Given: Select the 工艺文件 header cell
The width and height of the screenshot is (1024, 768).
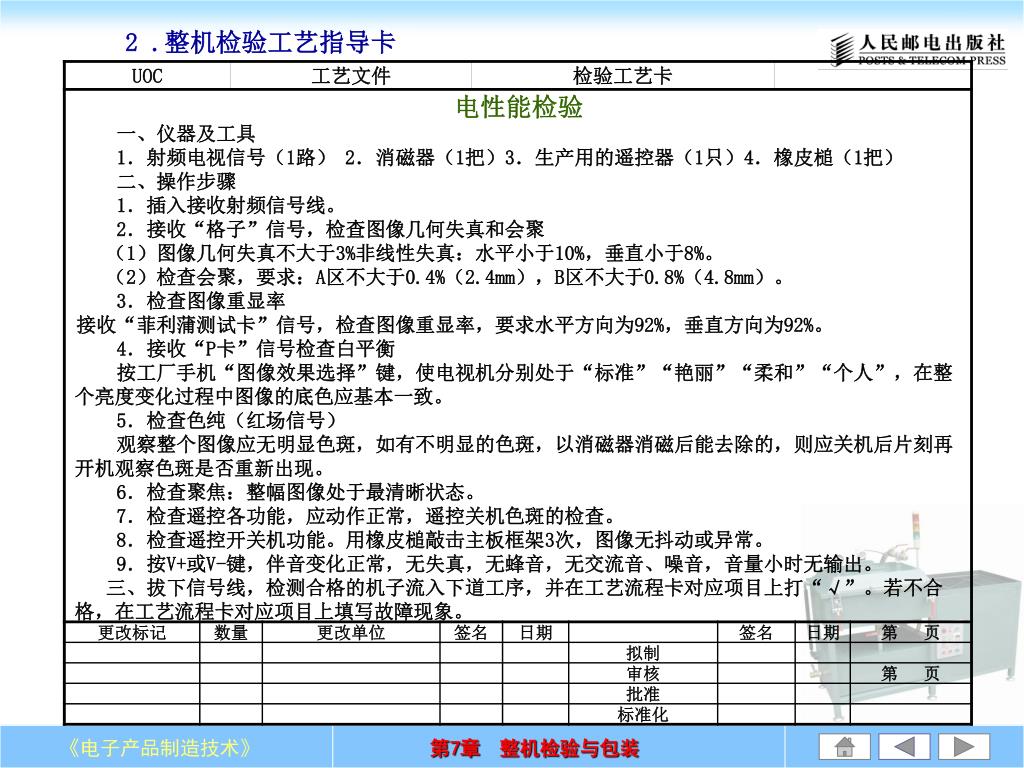Looking at the screenshot, I should point(351,76).
